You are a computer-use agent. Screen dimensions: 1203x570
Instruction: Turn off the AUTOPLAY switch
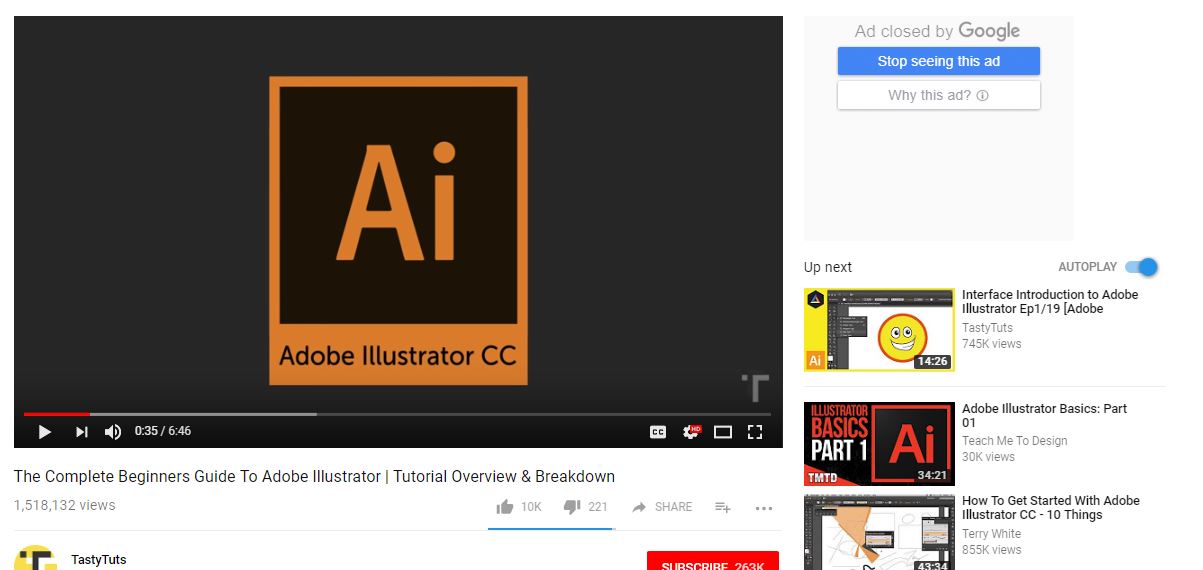pyautogui.click(x=1141, y=267)
